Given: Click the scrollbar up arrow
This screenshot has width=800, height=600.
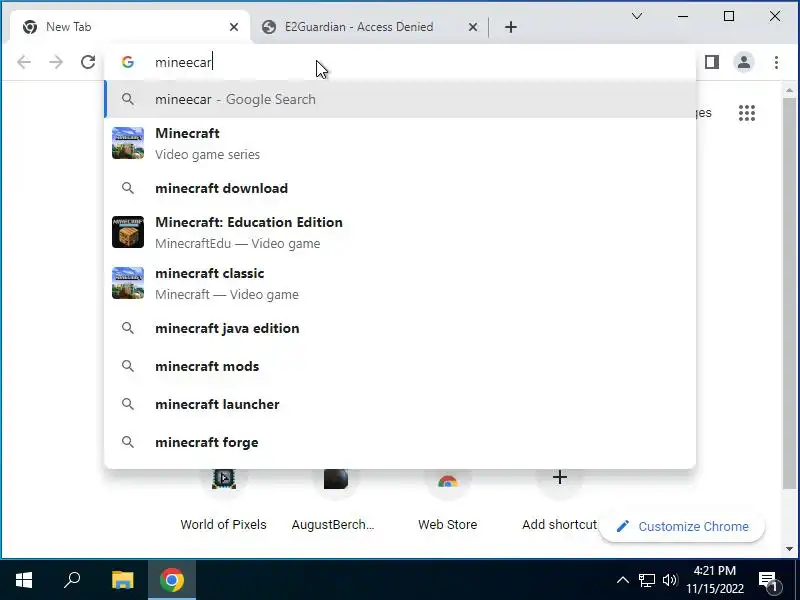Looking at the screenshot, I should click(x=789, y=90).
